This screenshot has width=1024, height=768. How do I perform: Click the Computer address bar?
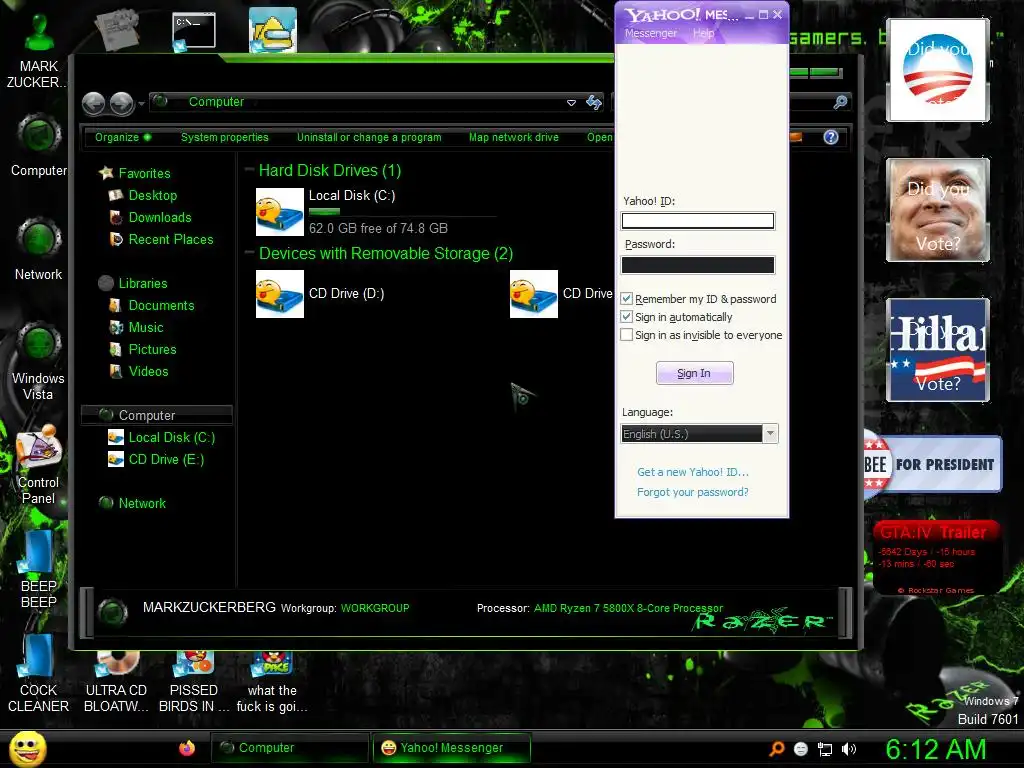coord(366,102)
